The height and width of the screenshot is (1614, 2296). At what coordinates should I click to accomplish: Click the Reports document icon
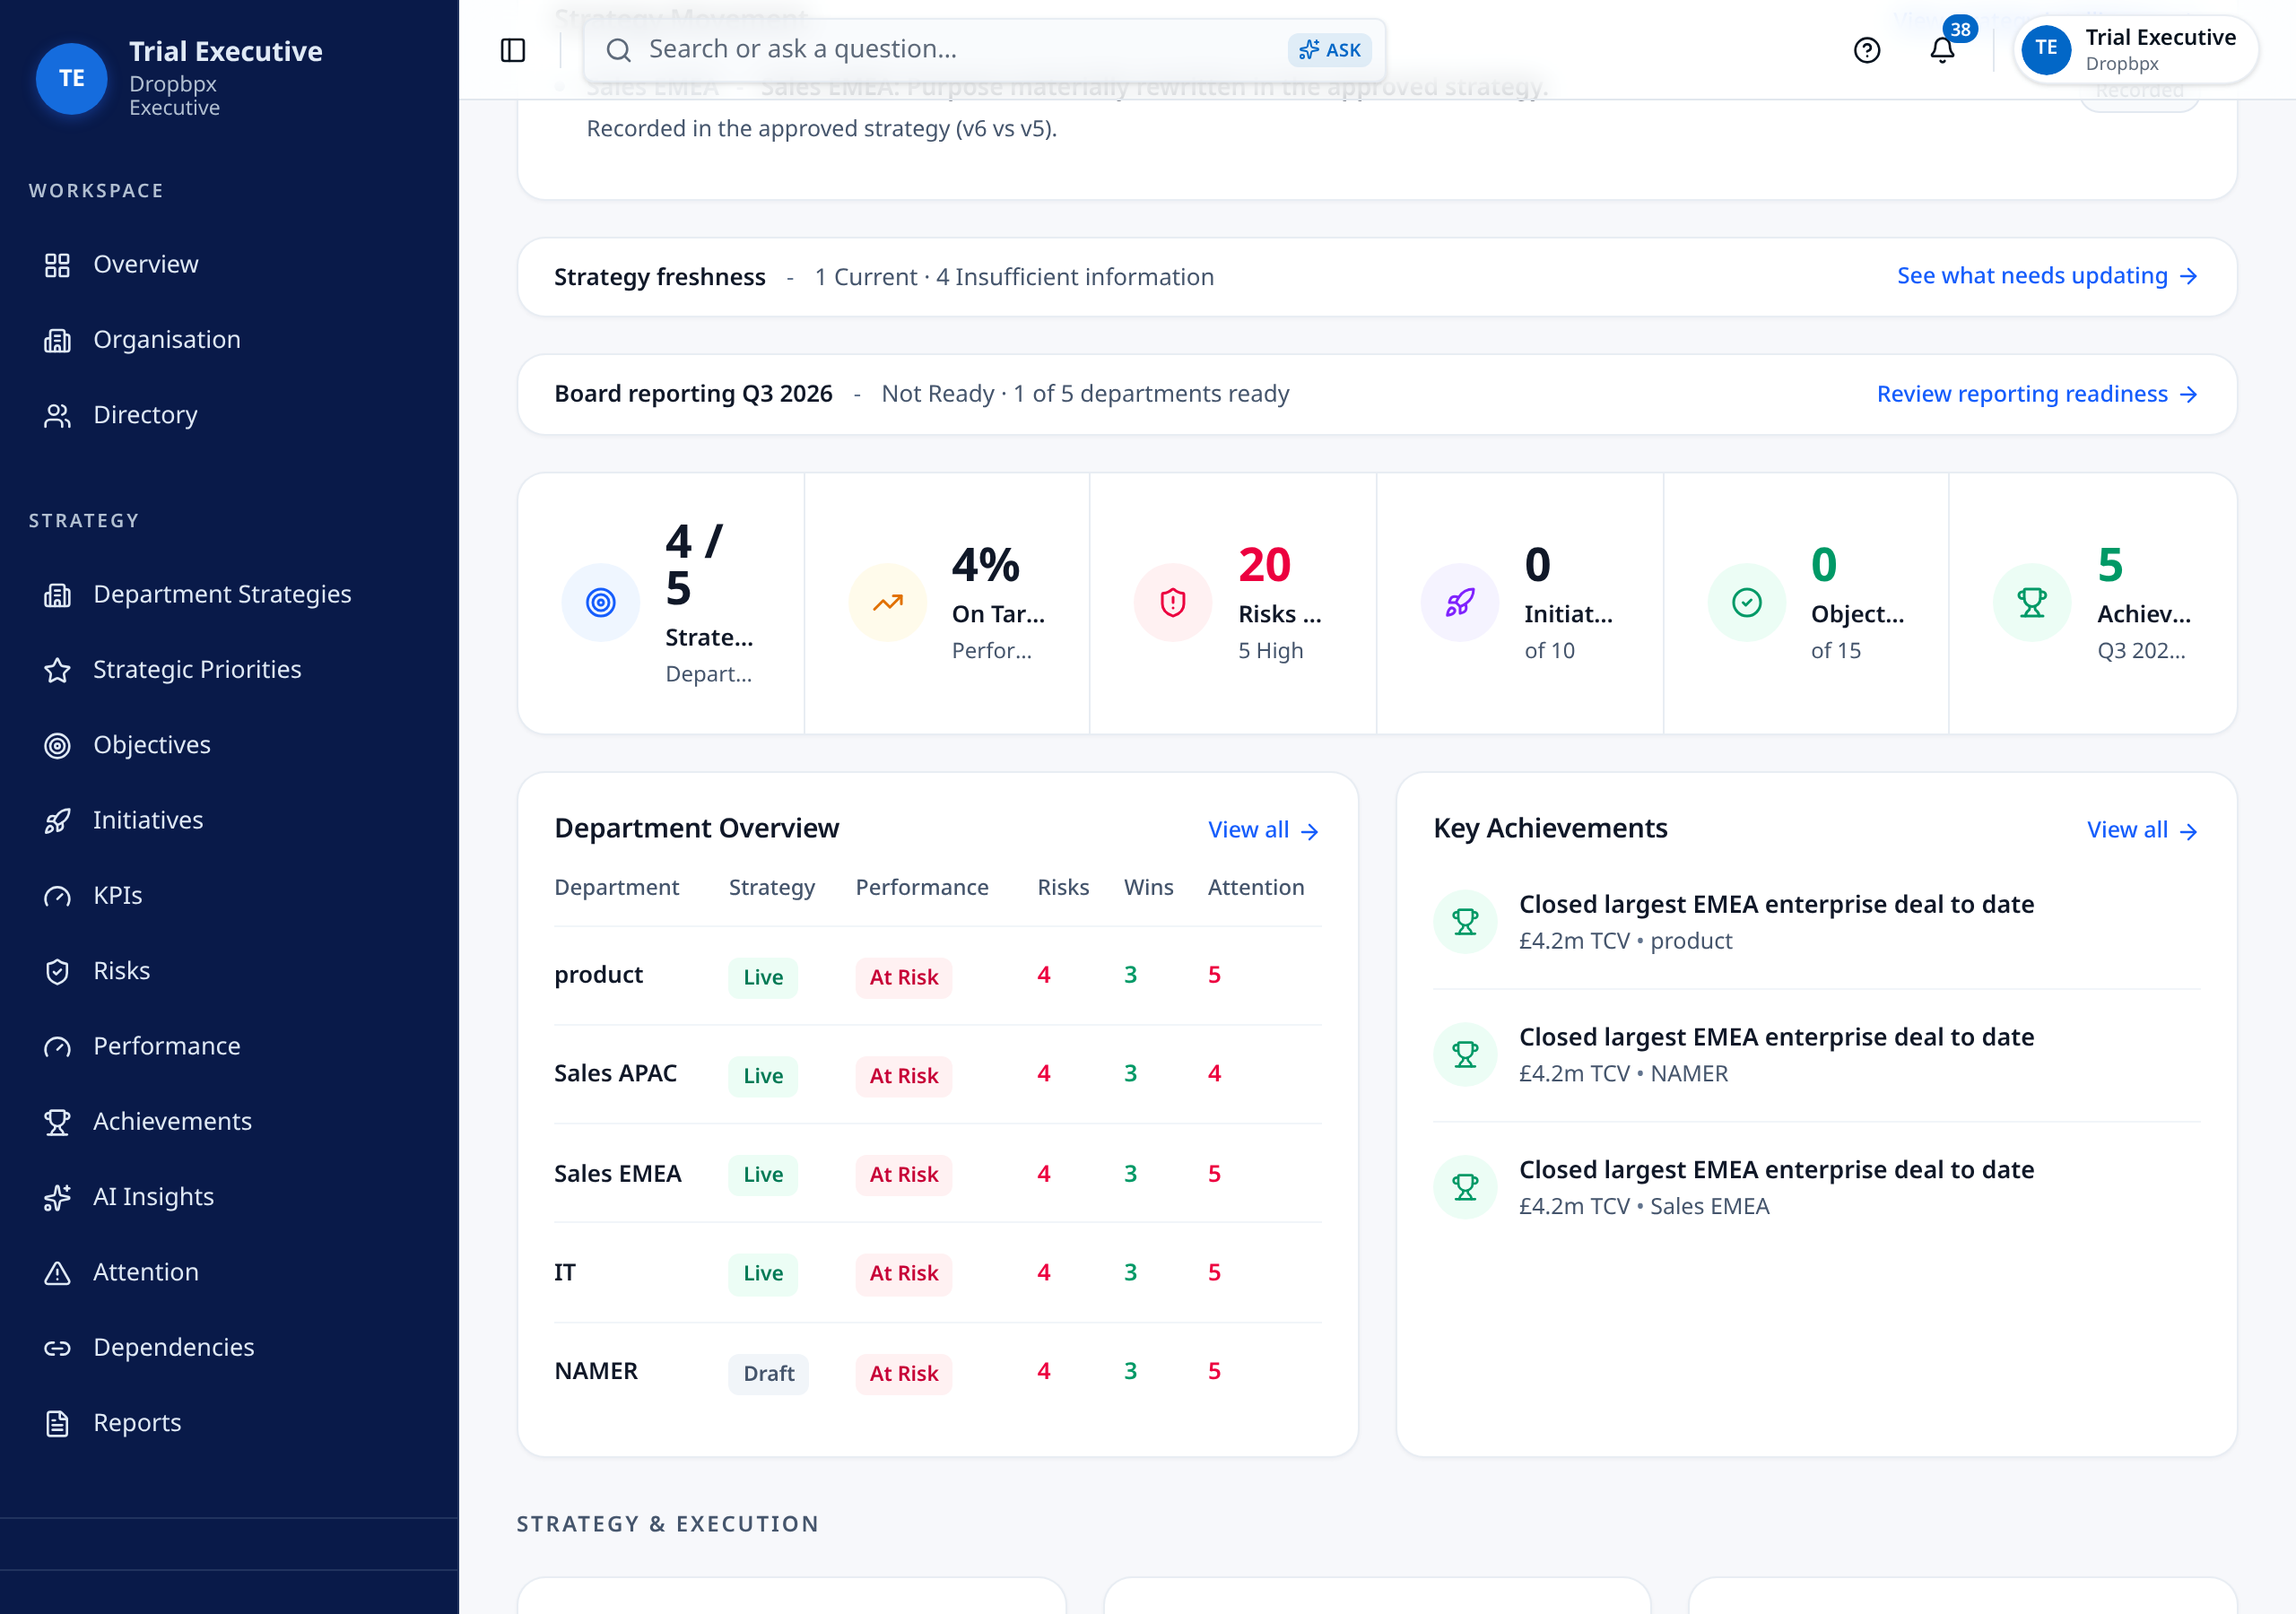[x=57, y=1423]
